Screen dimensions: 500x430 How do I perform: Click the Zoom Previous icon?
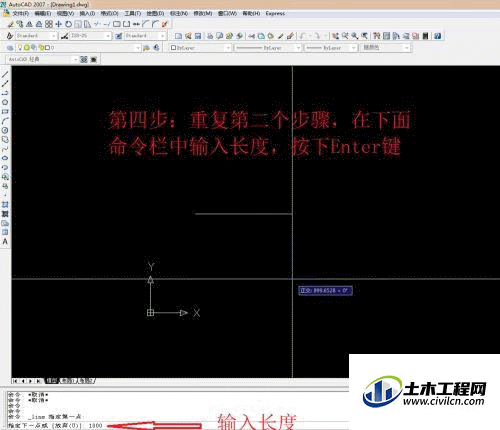(364, 36)
